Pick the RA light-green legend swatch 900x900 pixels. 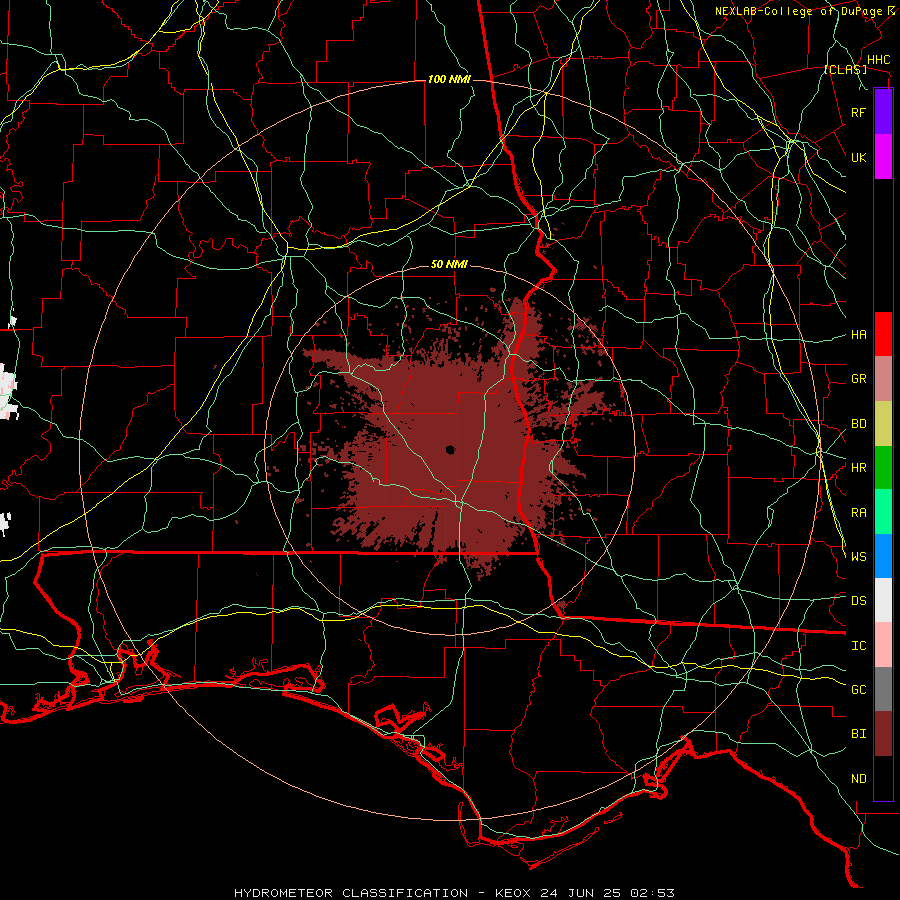point(883,512)
